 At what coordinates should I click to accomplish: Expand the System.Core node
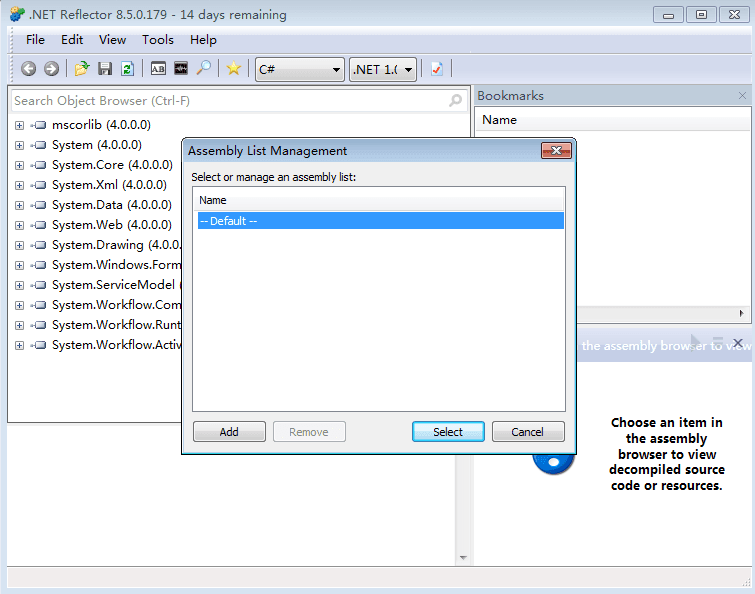(19, 165)
